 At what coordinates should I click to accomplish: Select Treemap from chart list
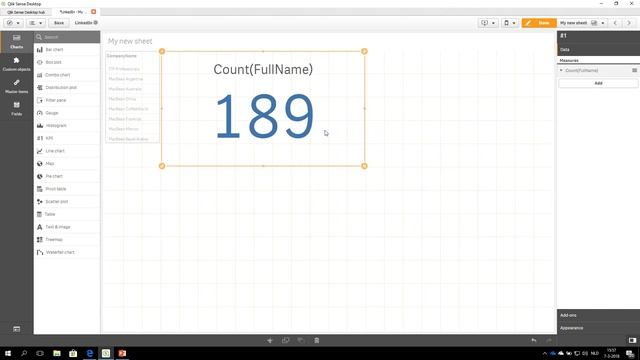click(67, 239)
